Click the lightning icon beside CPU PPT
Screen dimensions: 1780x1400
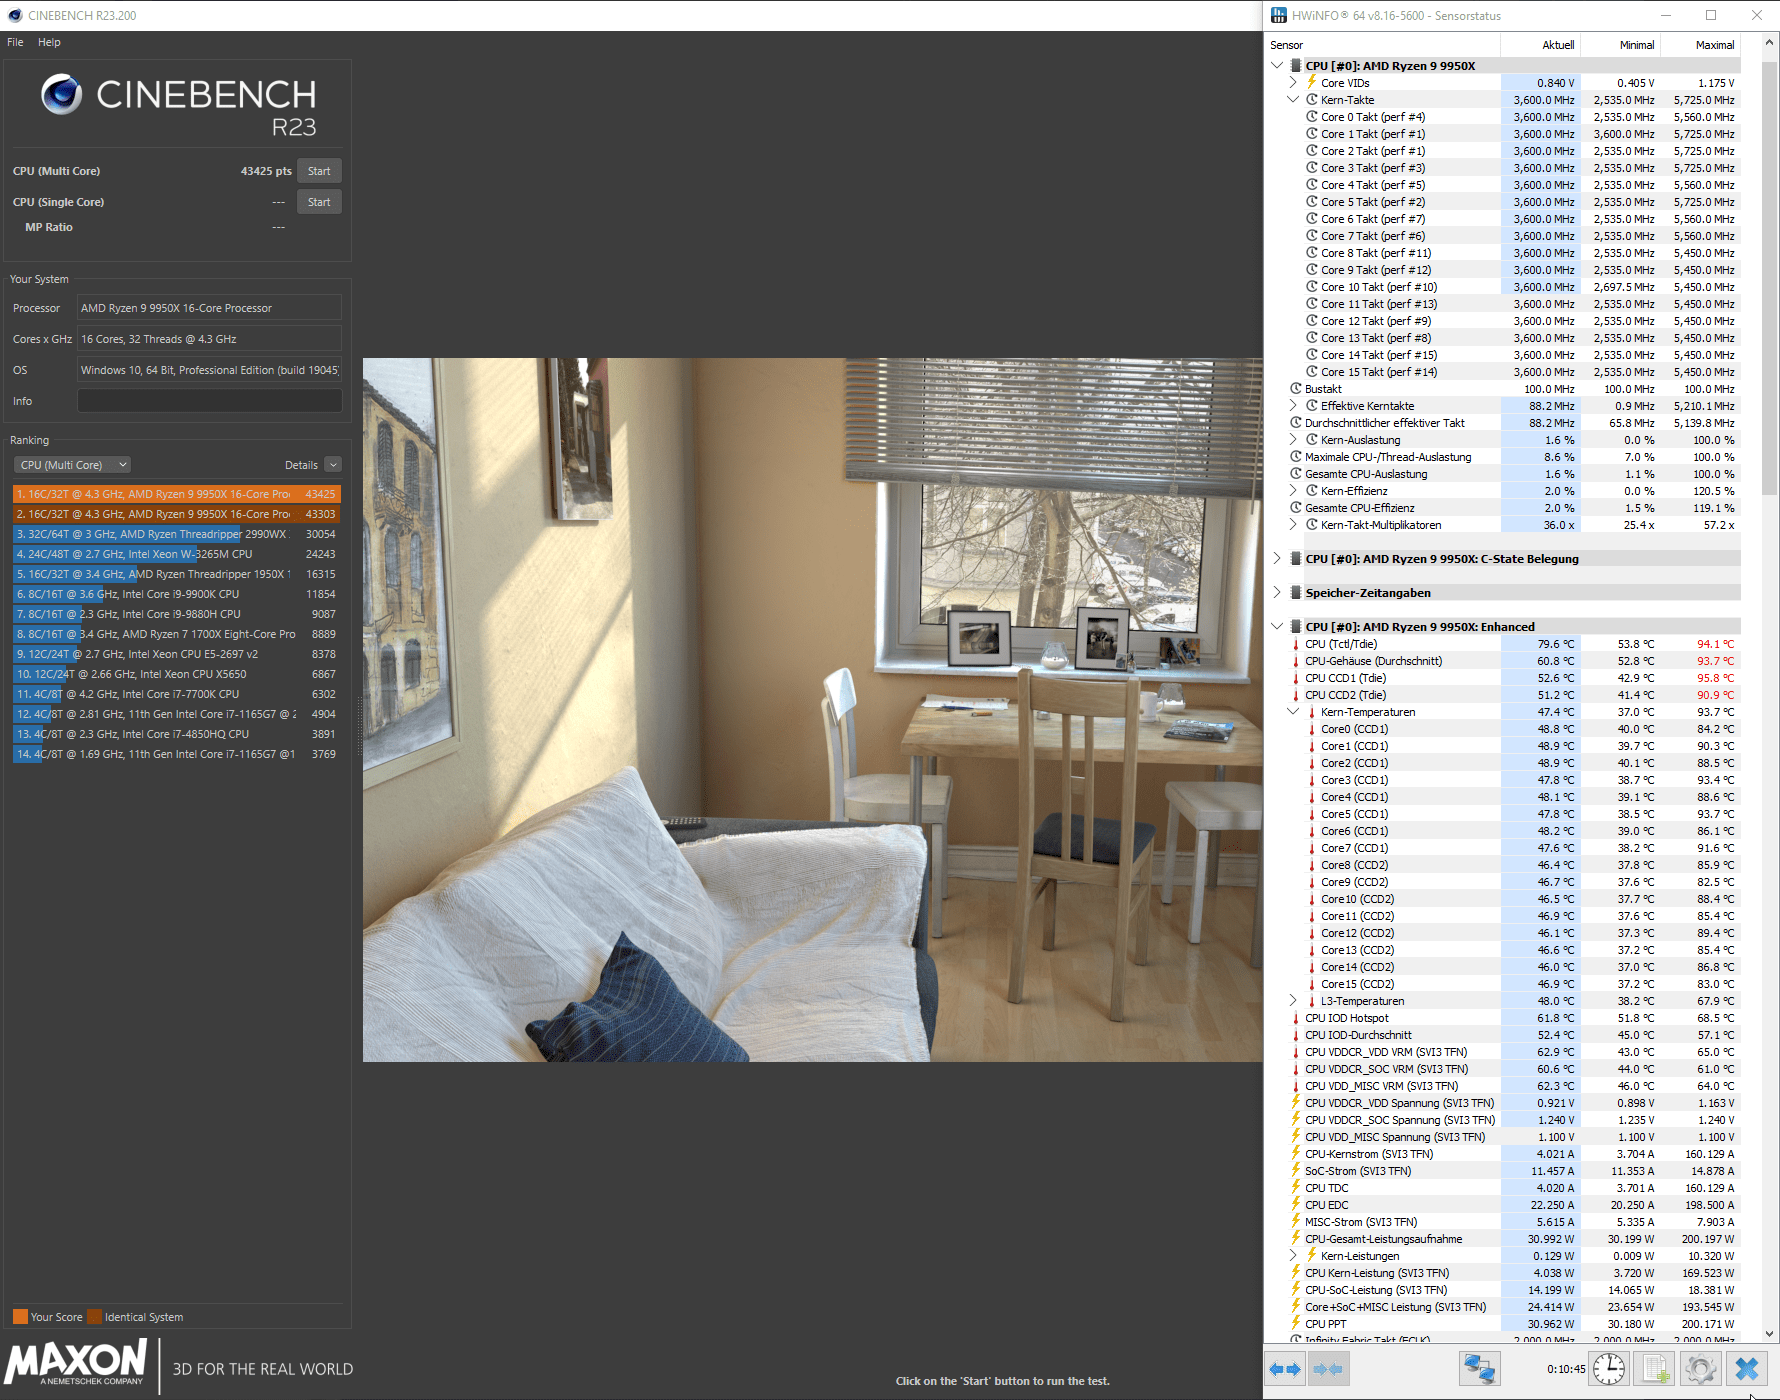point(1296,1324)
